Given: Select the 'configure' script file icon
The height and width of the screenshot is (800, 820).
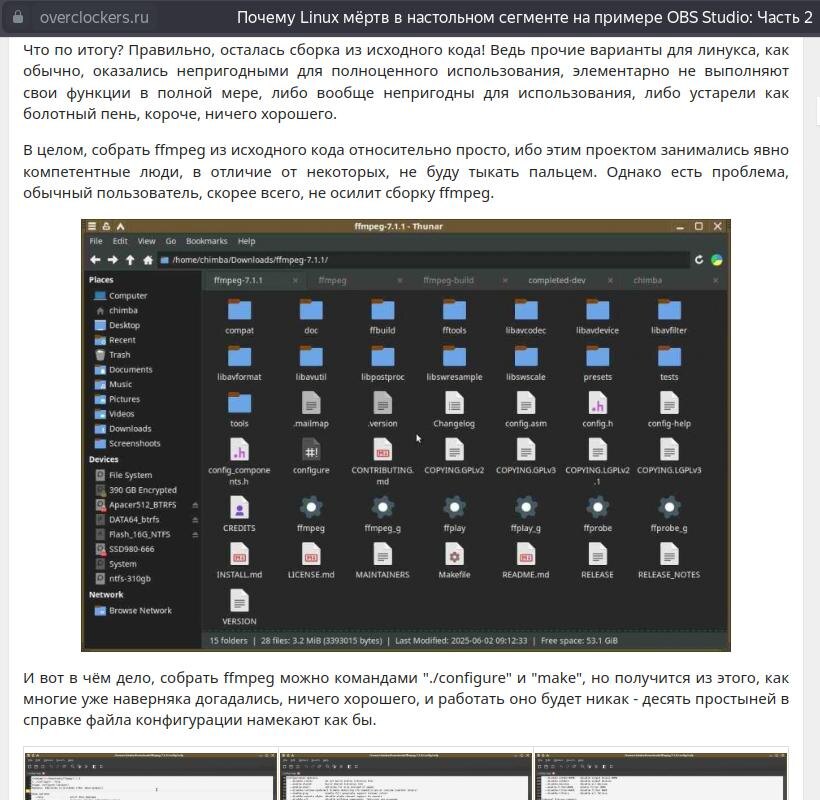Looking at the screenshot, I should 311,450.
